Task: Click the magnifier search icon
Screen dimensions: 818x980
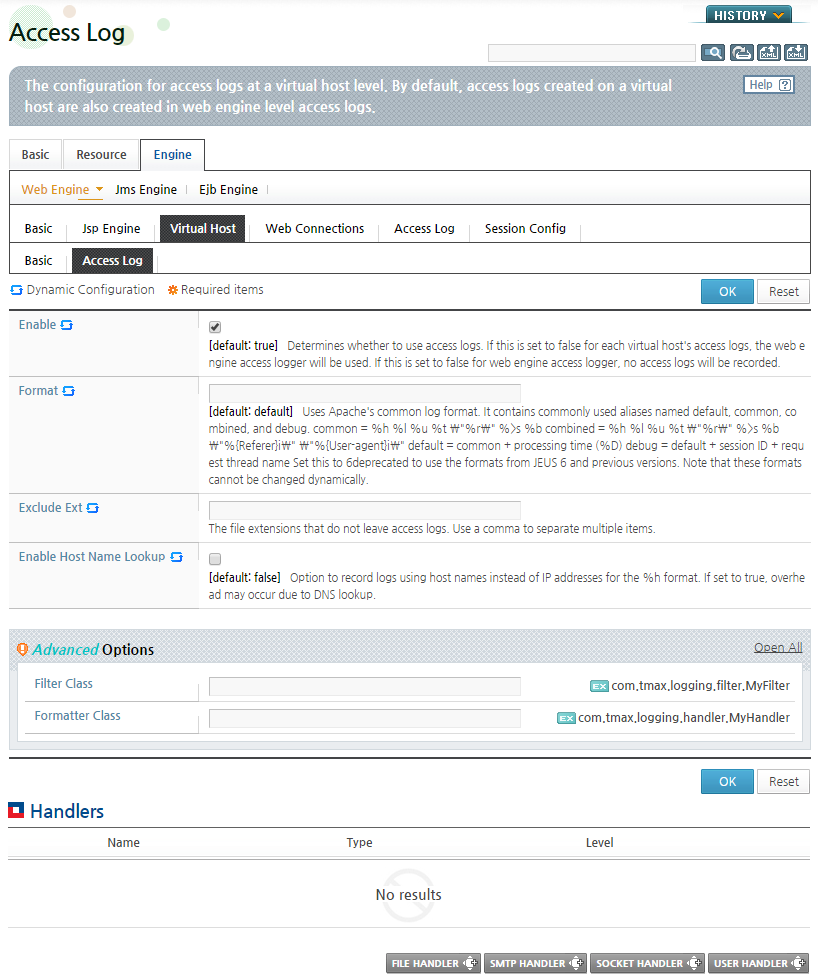Action: 712,52
